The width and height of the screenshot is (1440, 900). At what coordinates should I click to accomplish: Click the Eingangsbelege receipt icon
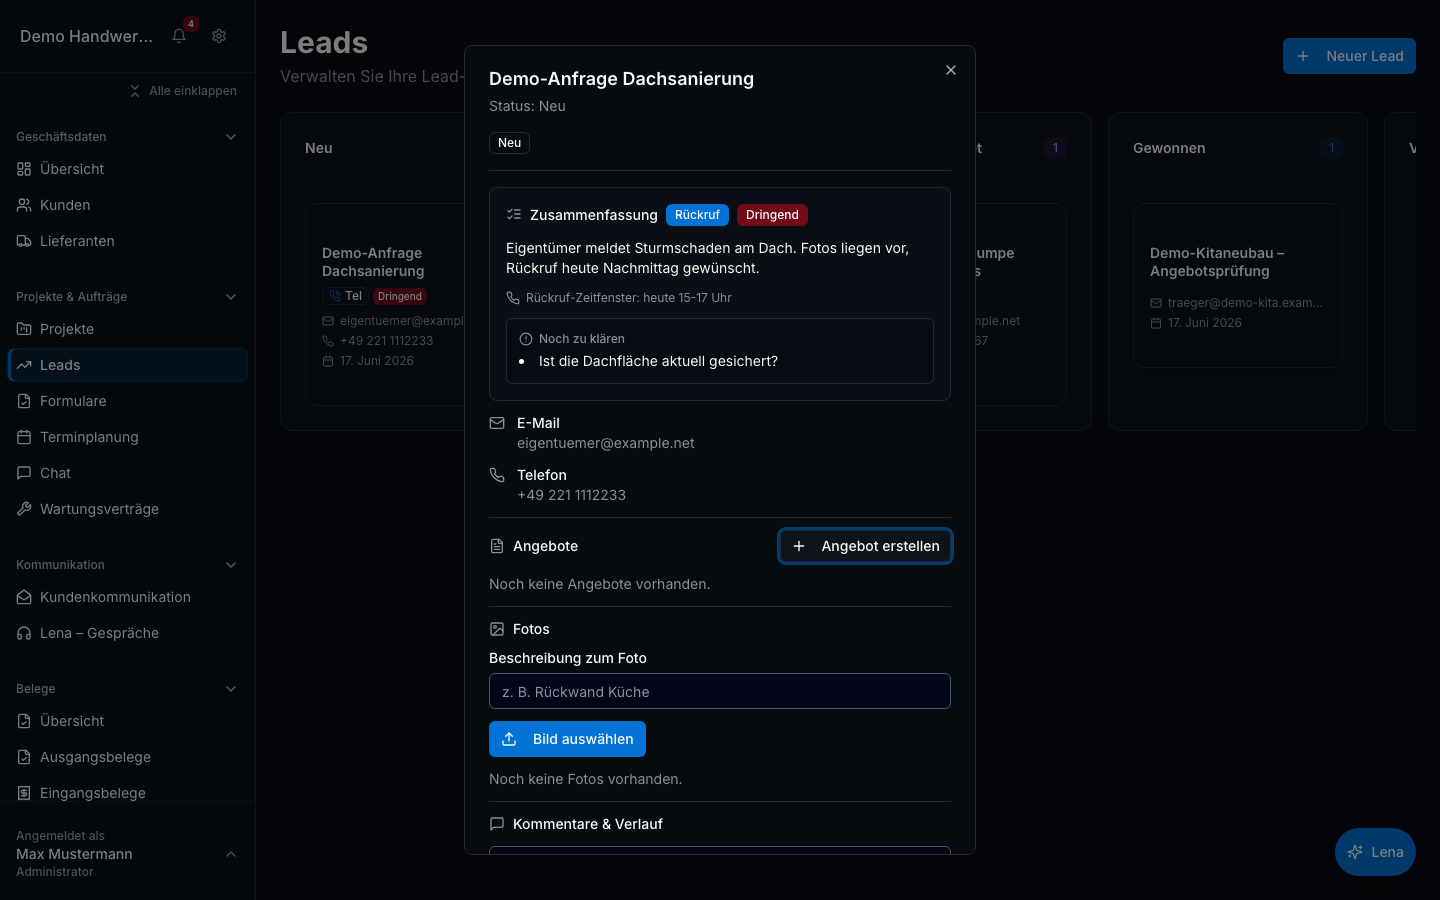[24, 793]
